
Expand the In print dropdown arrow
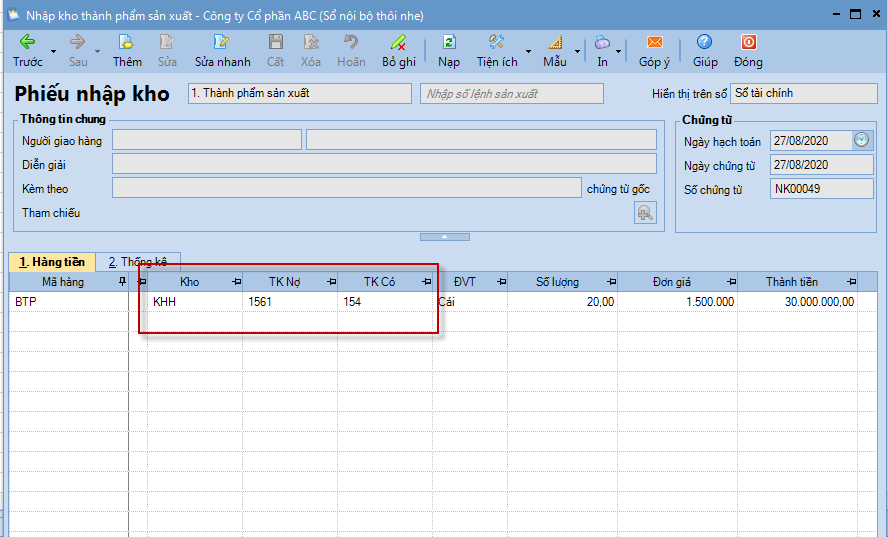619,51
